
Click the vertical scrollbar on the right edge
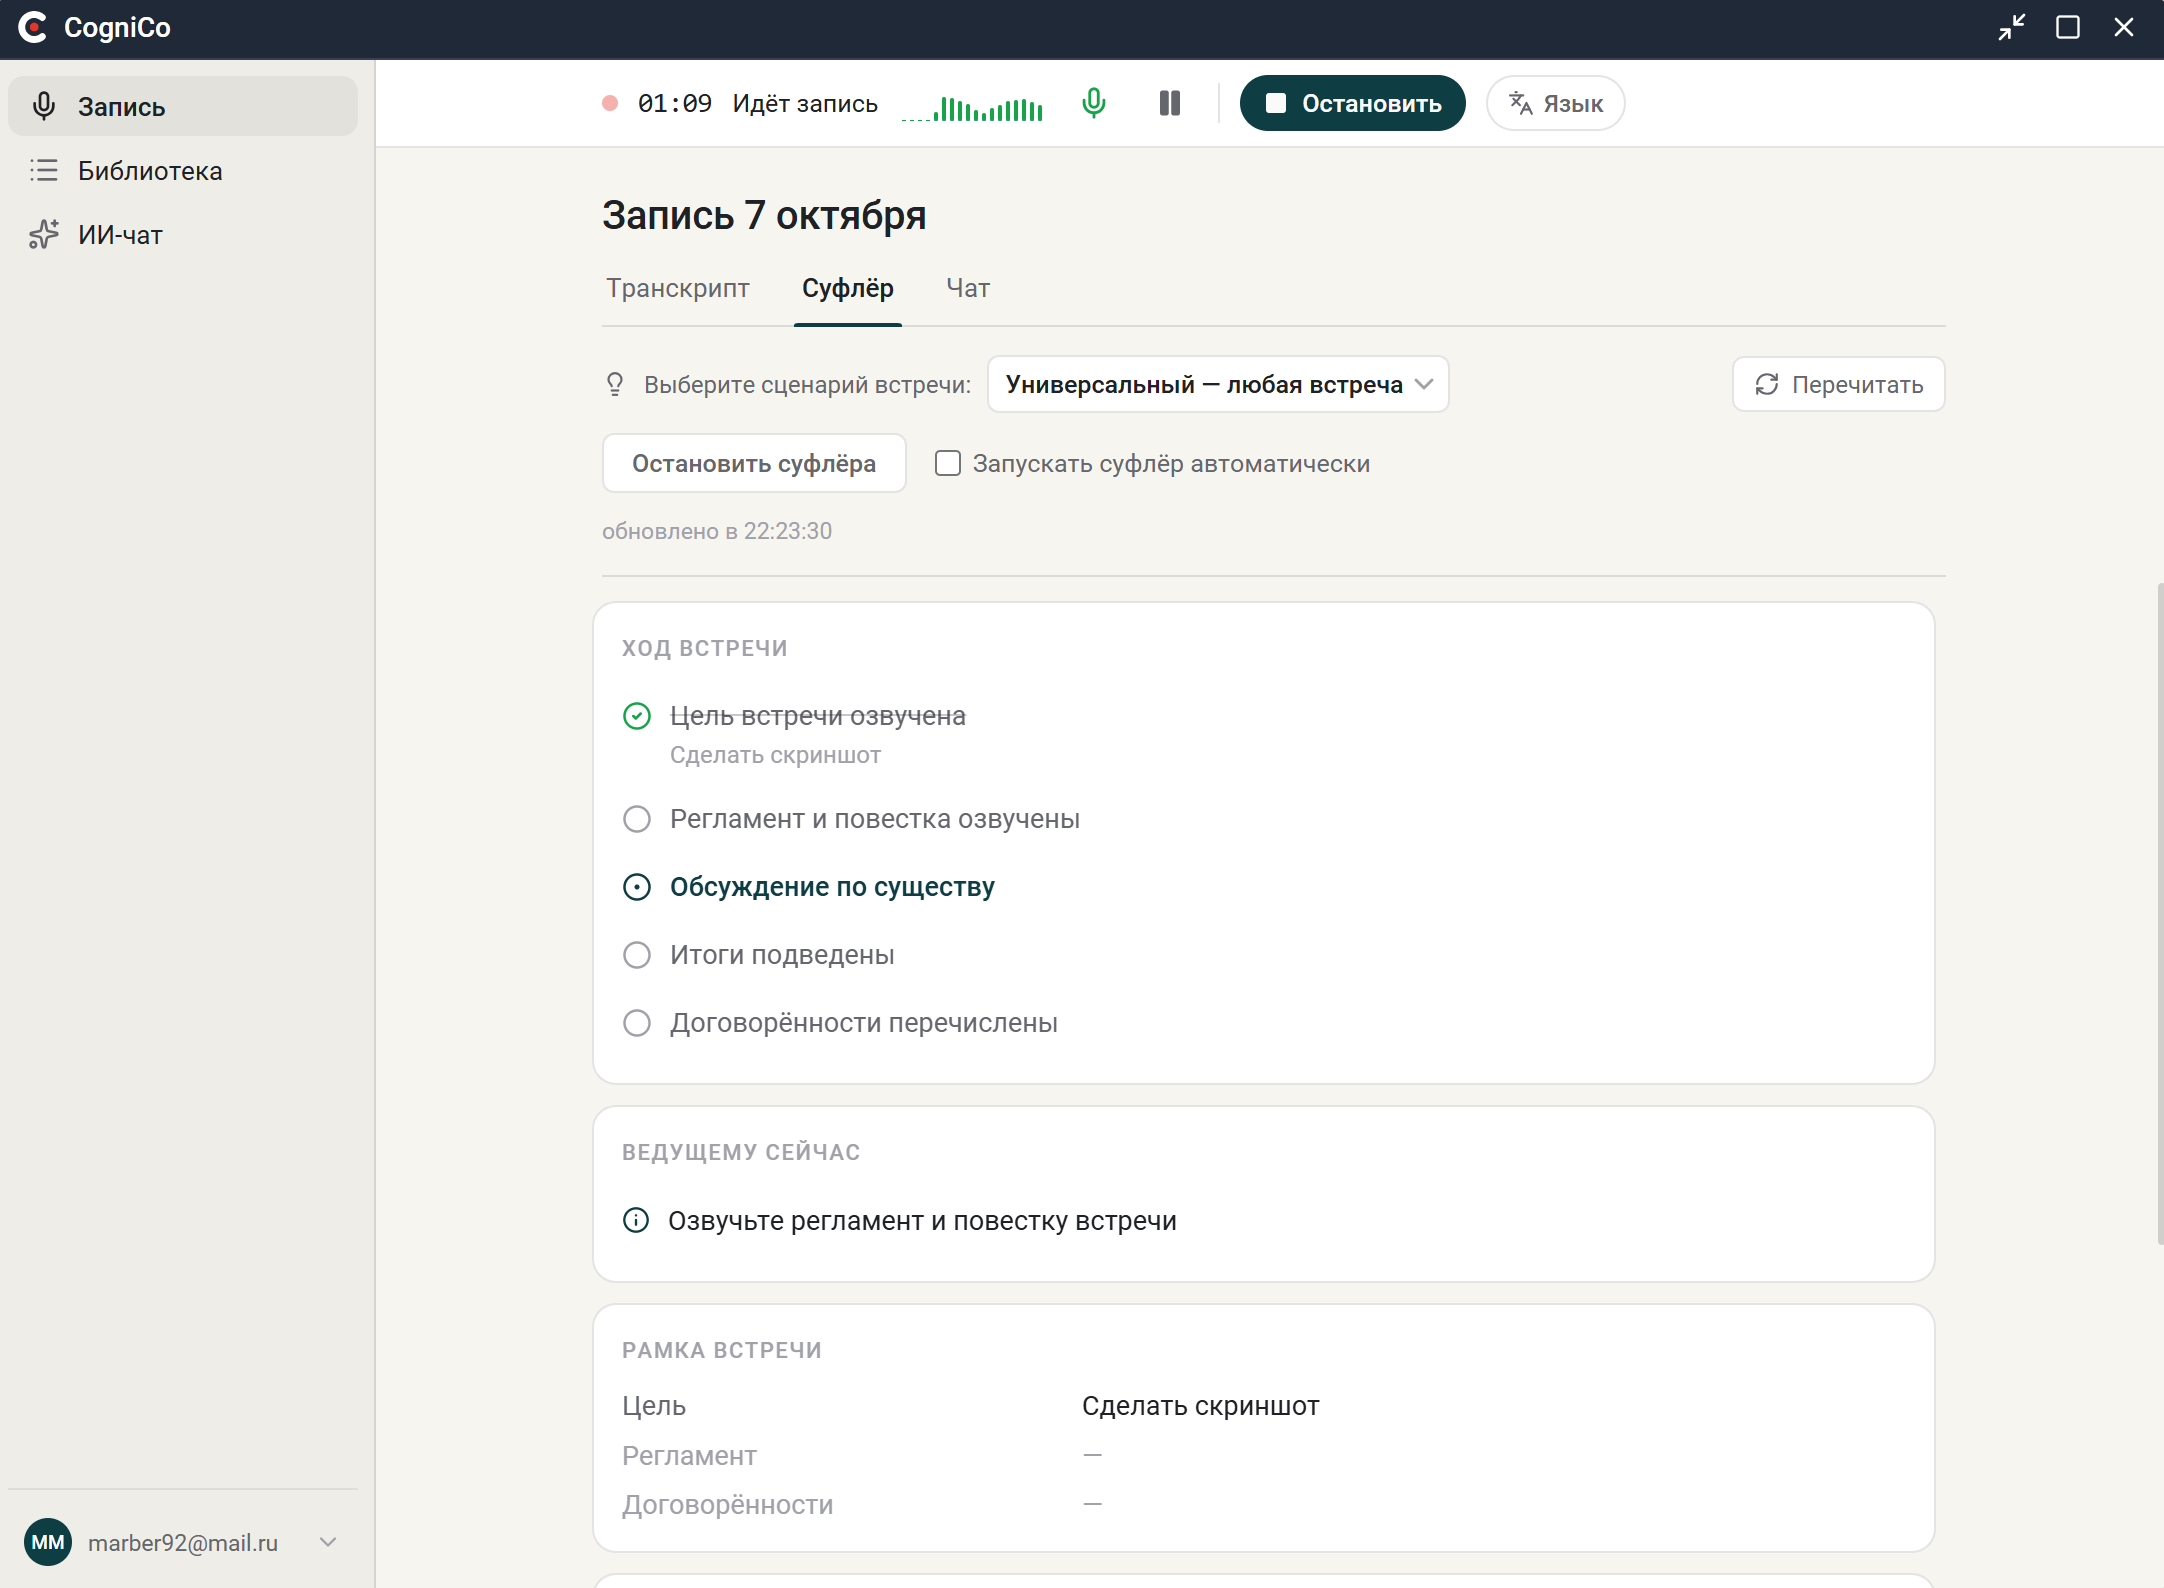(2160, 914)
